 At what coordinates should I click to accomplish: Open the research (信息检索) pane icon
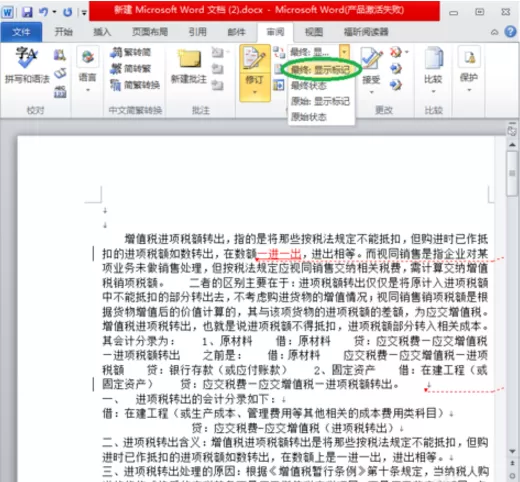(x=60, y=55)
